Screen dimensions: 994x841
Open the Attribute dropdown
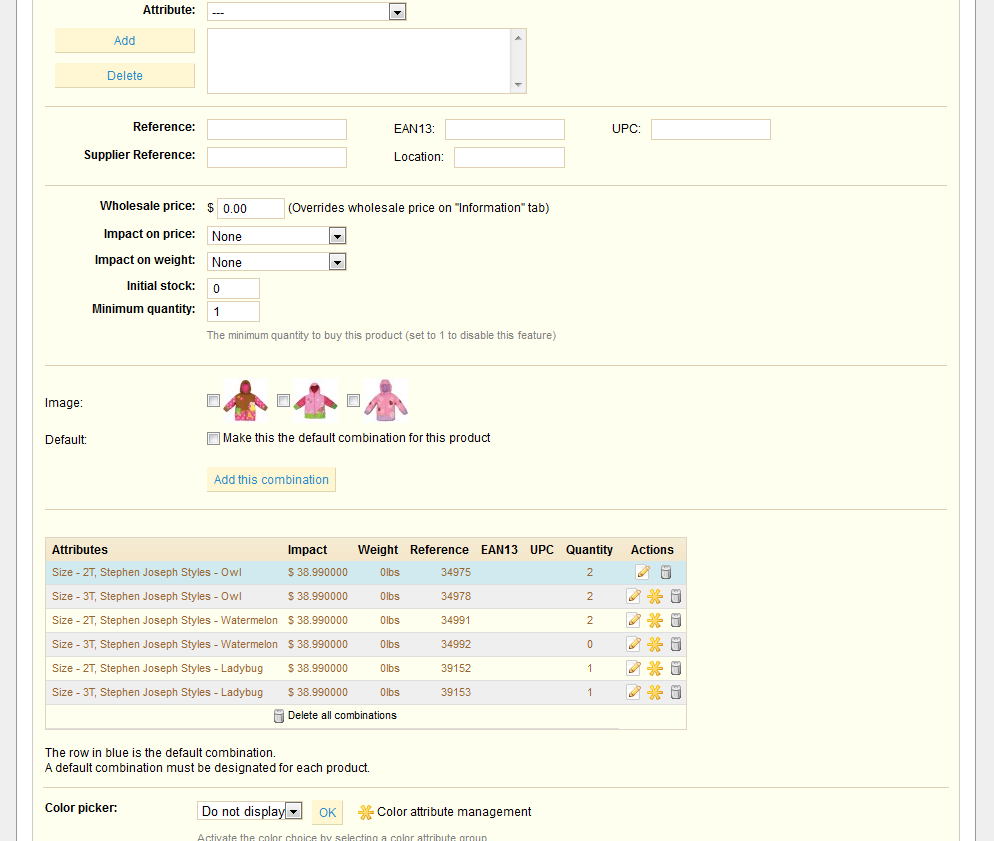[306, 11]
